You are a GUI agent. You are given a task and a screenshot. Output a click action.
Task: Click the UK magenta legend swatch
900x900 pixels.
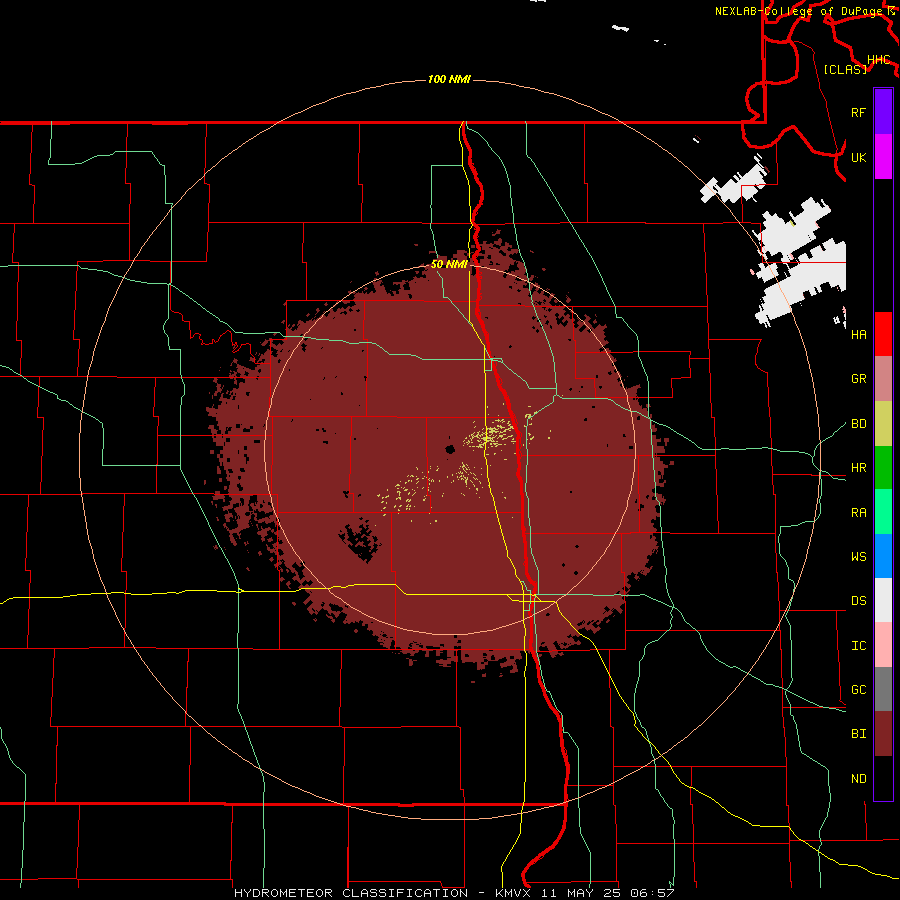[883, 157]
